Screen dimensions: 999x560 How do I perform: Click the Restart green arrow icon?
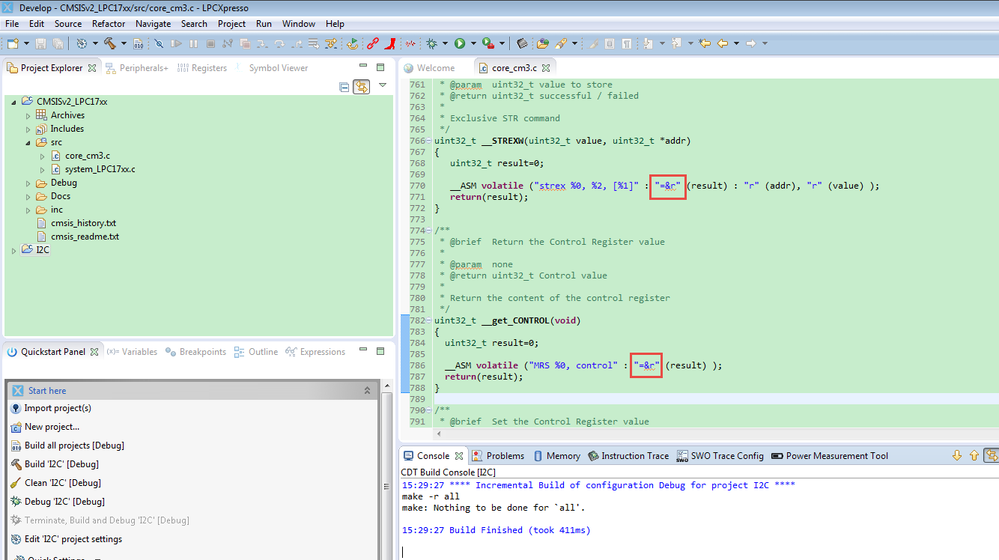(352, 43)
